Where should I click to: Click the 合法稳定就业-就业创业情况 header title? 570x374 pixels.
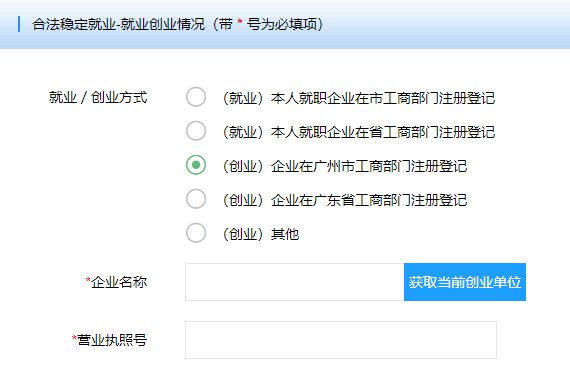119,24
